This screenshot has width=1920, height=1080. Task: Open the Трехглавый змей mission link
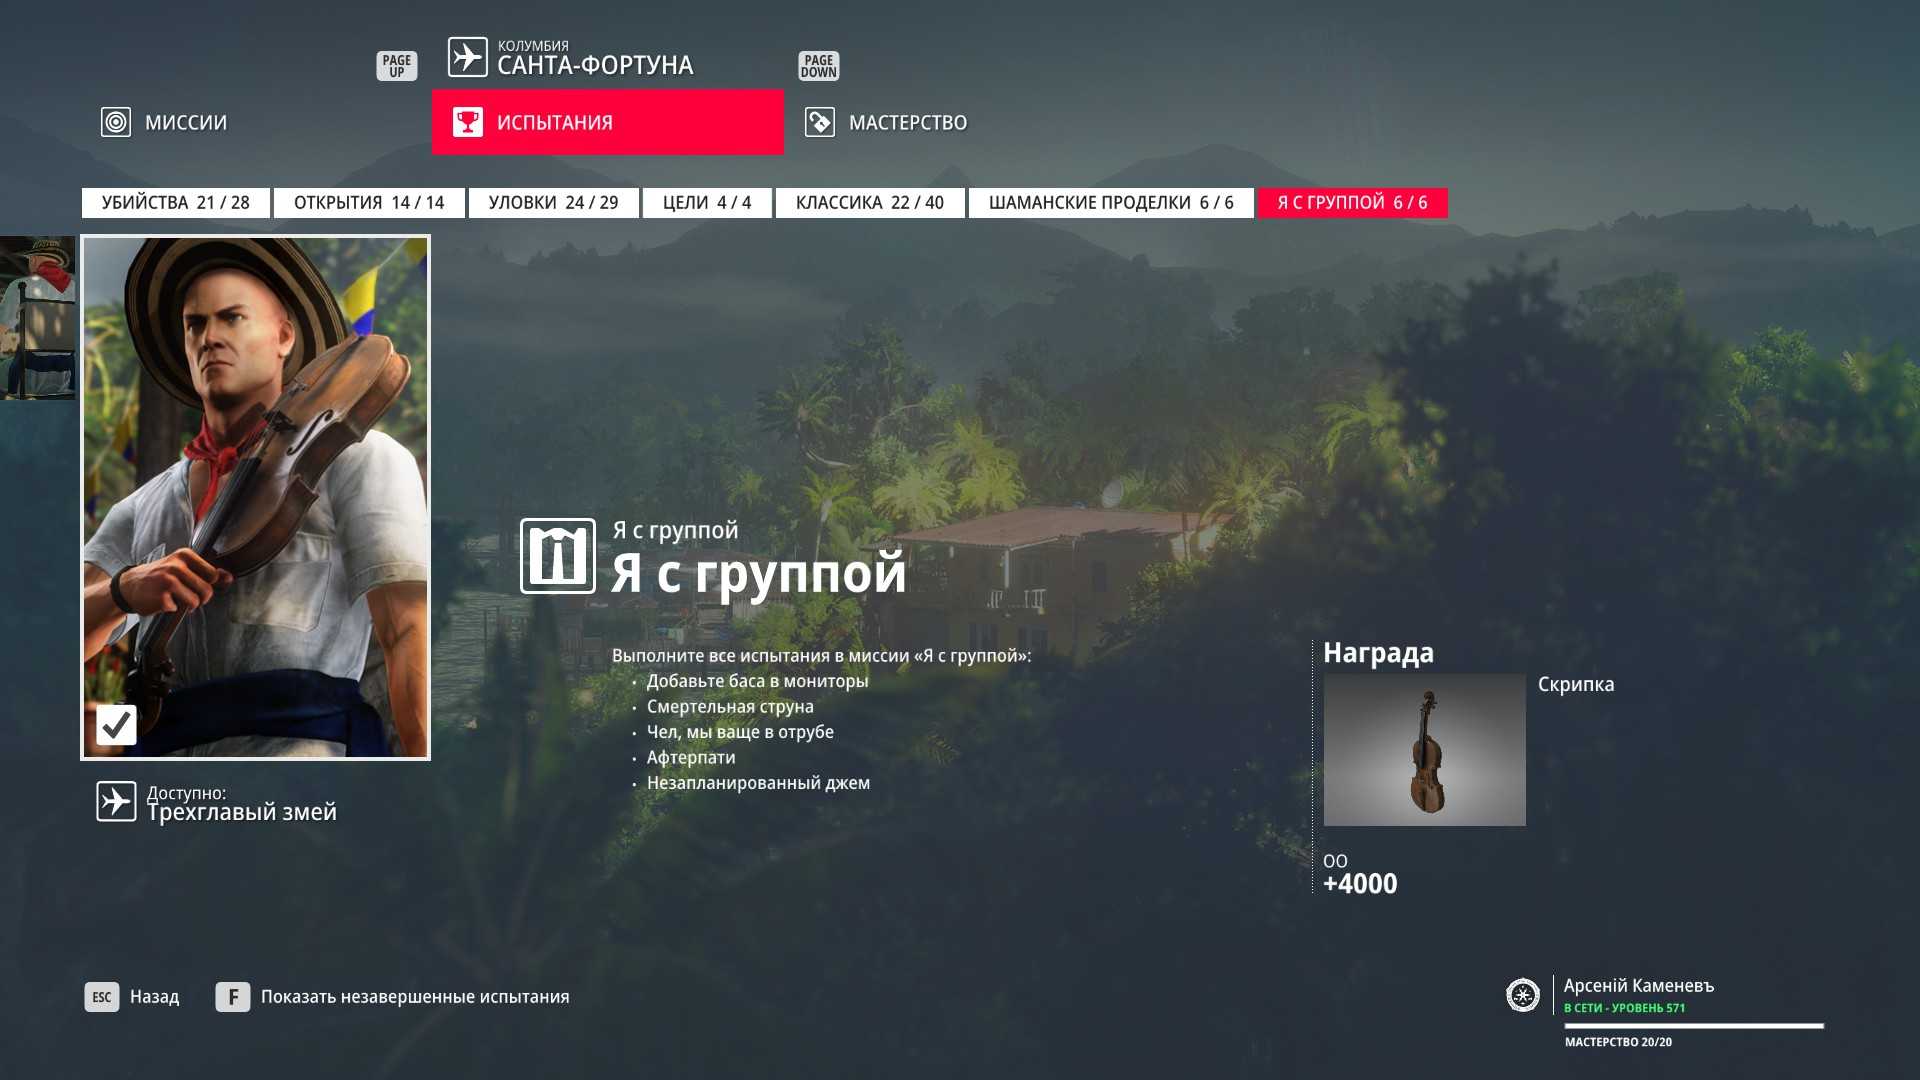(241, 812)
